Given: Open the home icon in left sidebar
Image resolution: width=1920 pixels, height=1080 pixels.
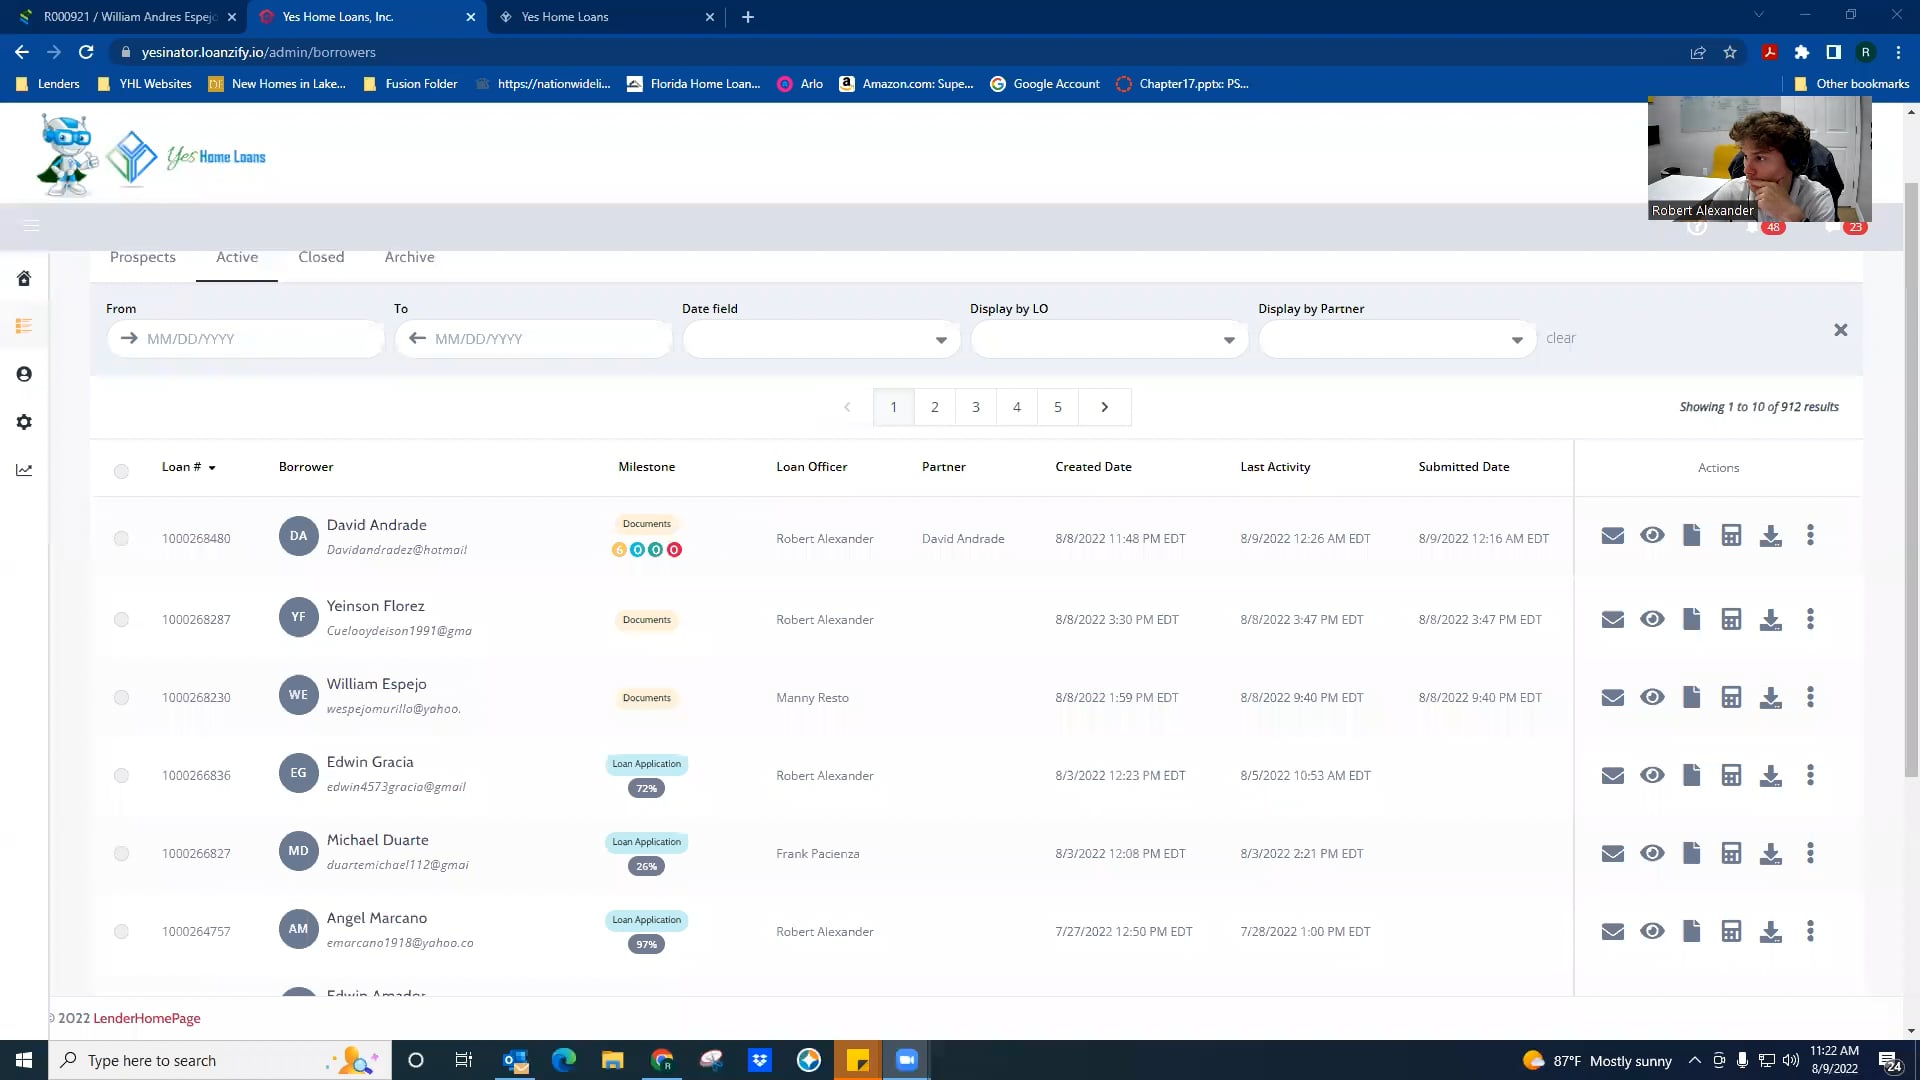Looking at the screenshot, I should tap(24, 278).
